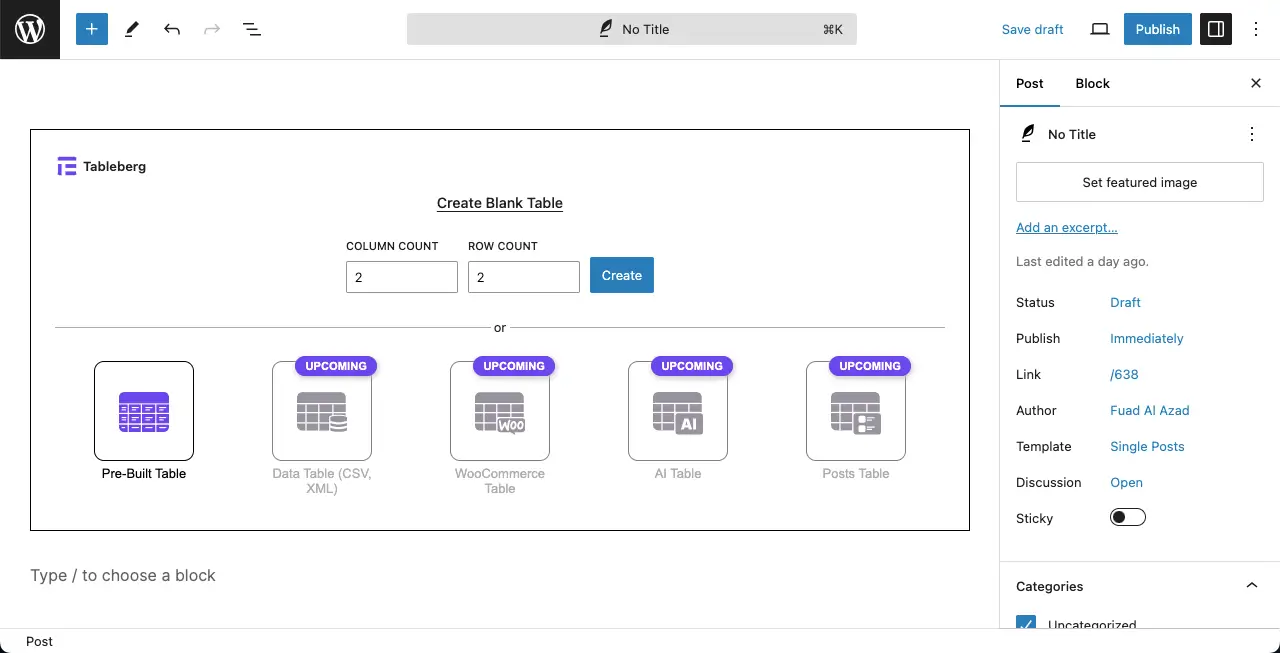Click the UPCOMING badge on AI Table

click(692, 366)
